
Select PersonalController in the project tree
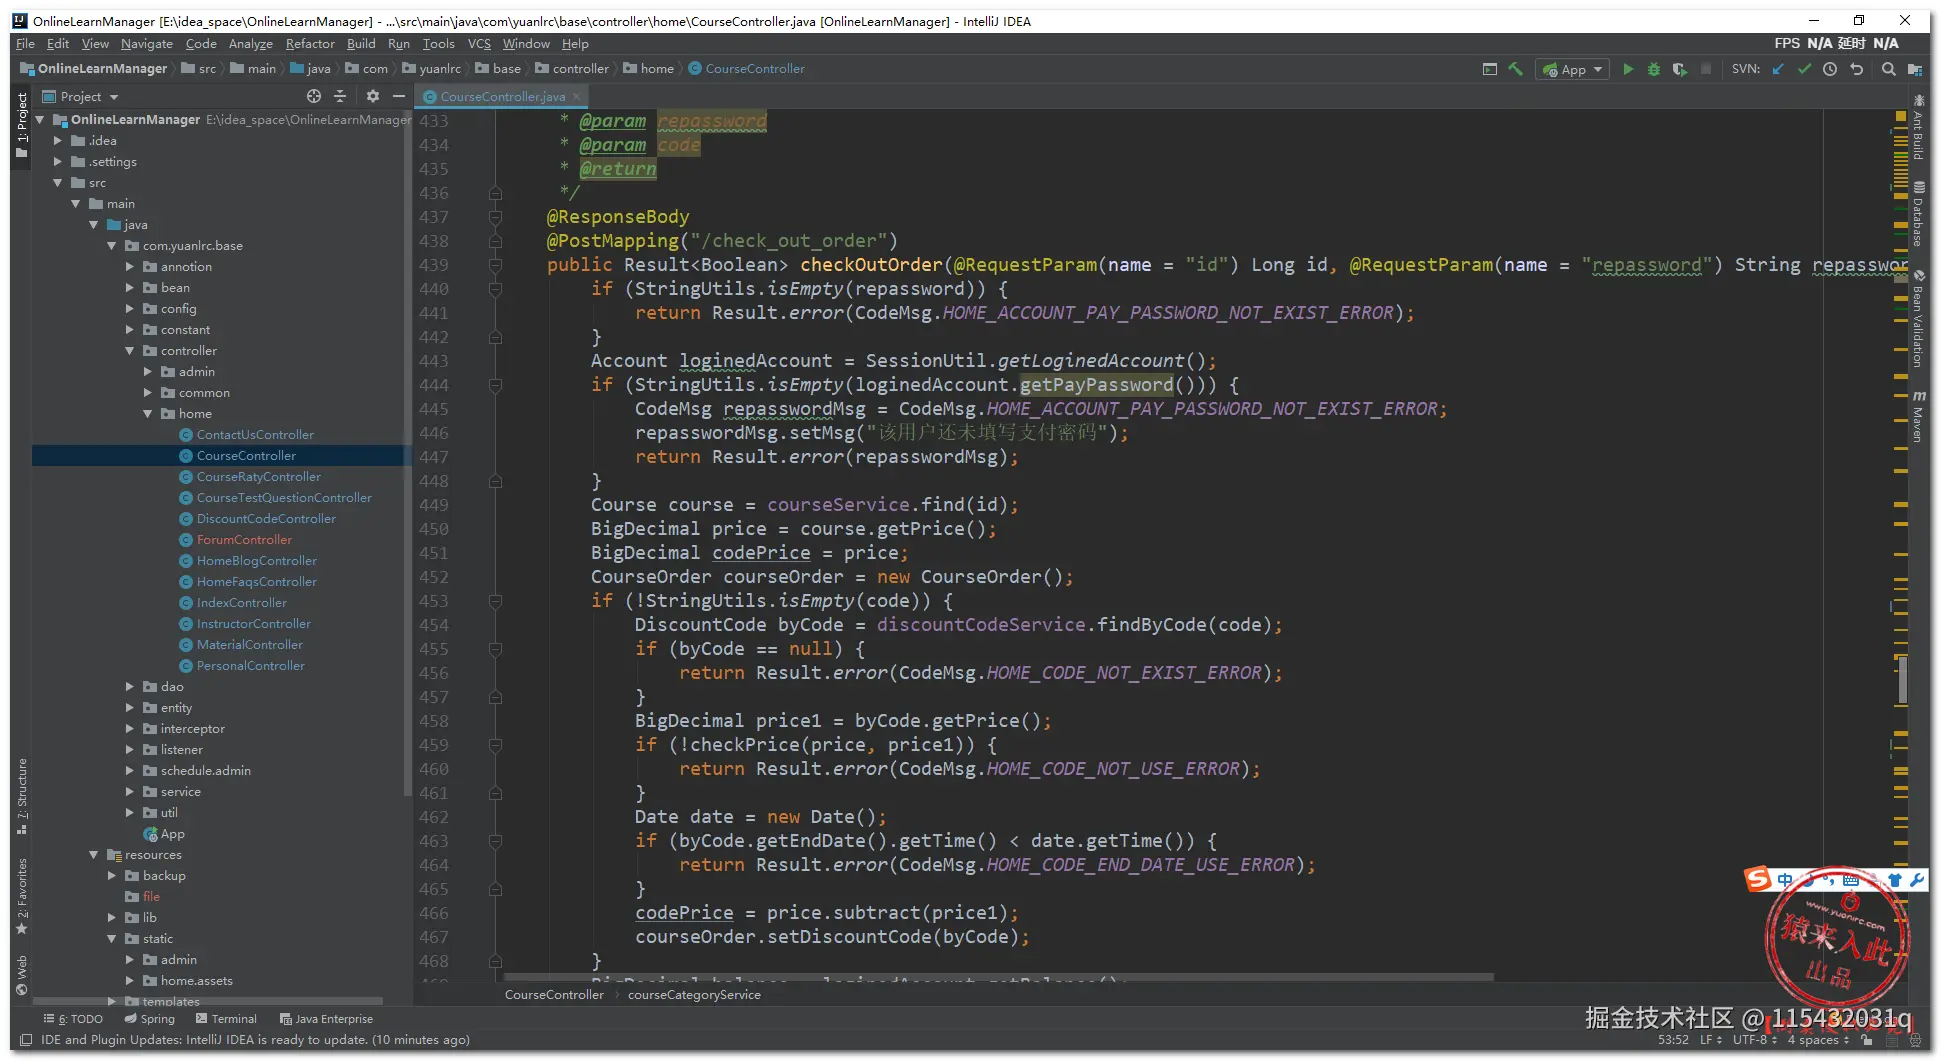[x=250, y=666]
